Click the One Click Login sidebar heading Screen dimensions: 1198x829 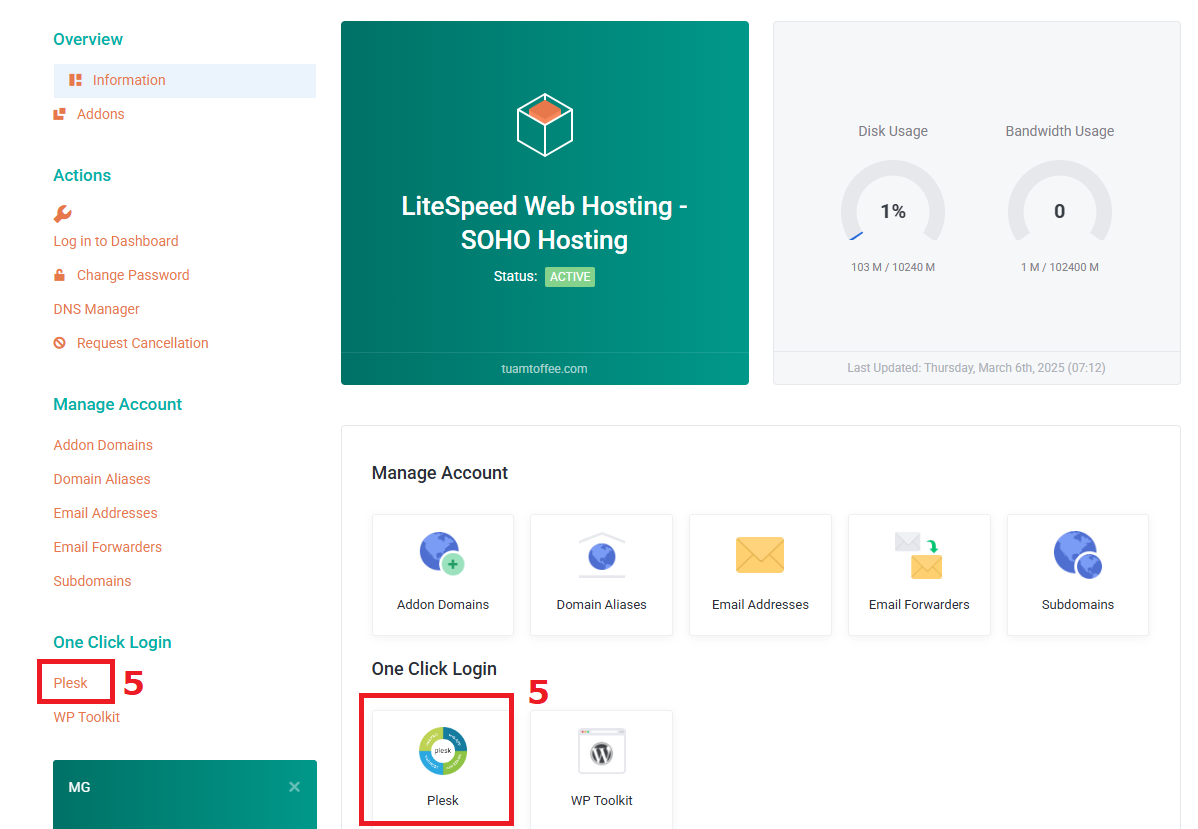click(x=112, y=643)
